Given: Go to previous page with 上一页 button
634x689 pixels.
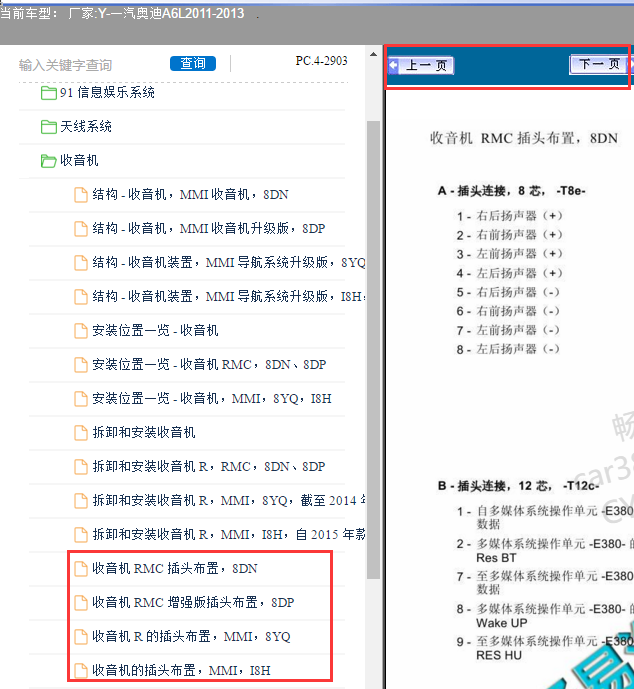Looking at the screenshot, I should pyautogui.click(x=426, y=65).
